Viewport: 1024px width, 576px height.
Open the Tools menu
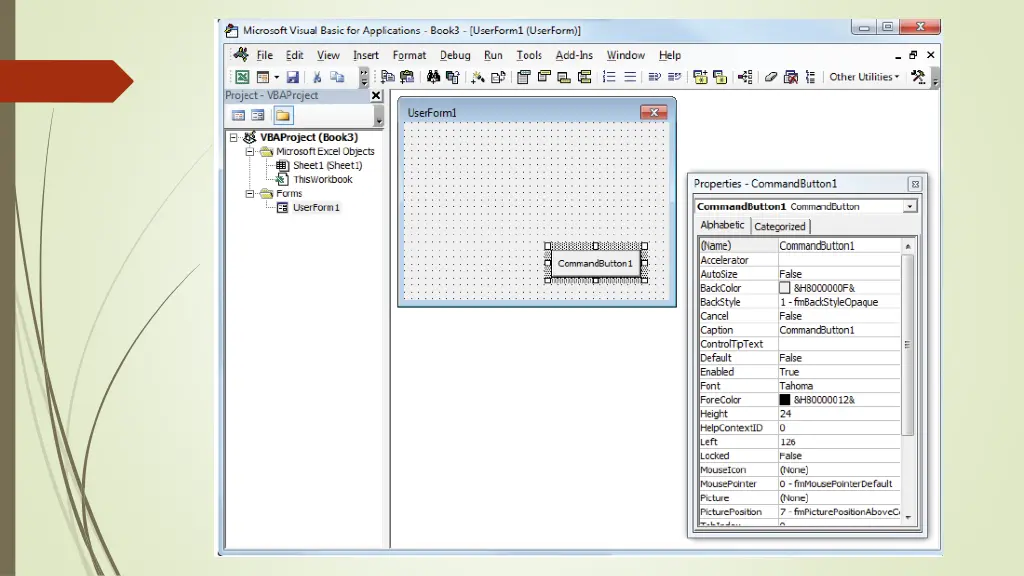[x=529, y=56]
